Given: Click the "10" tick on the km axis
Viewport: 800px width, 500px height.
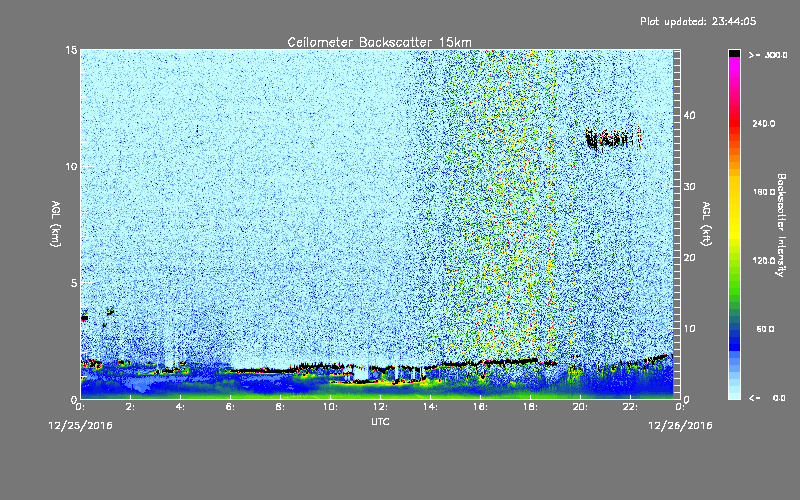Looking at the screenshot, I should 71,166.
